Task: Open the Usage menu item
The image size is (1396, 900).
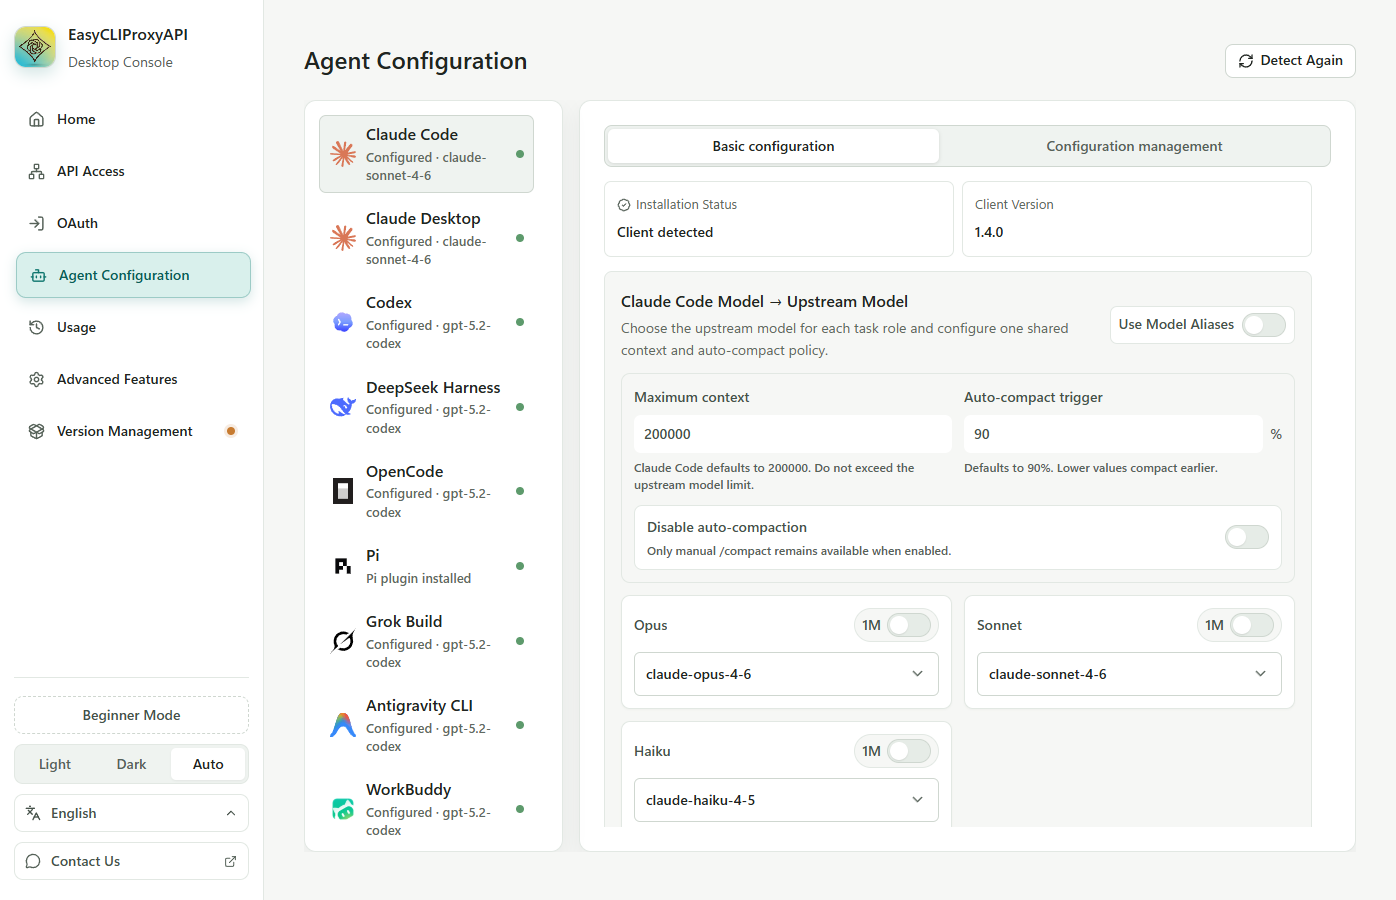Action: pos(133,327)
